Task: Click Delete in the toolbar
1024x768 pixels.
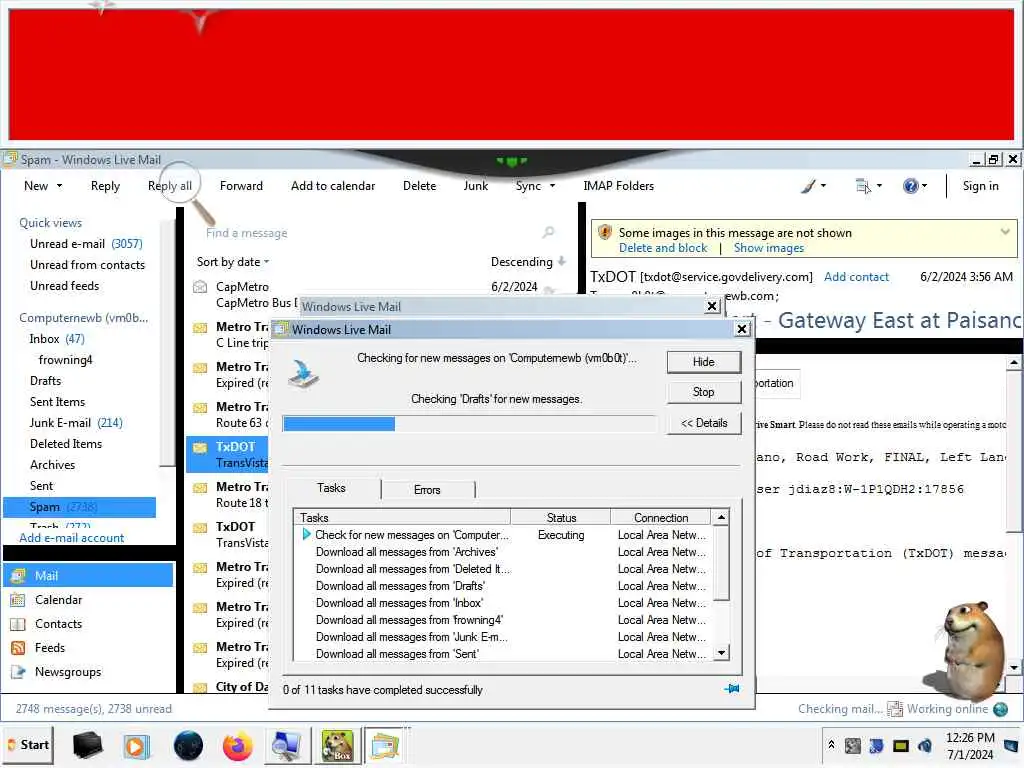Action: click(419, 186)
